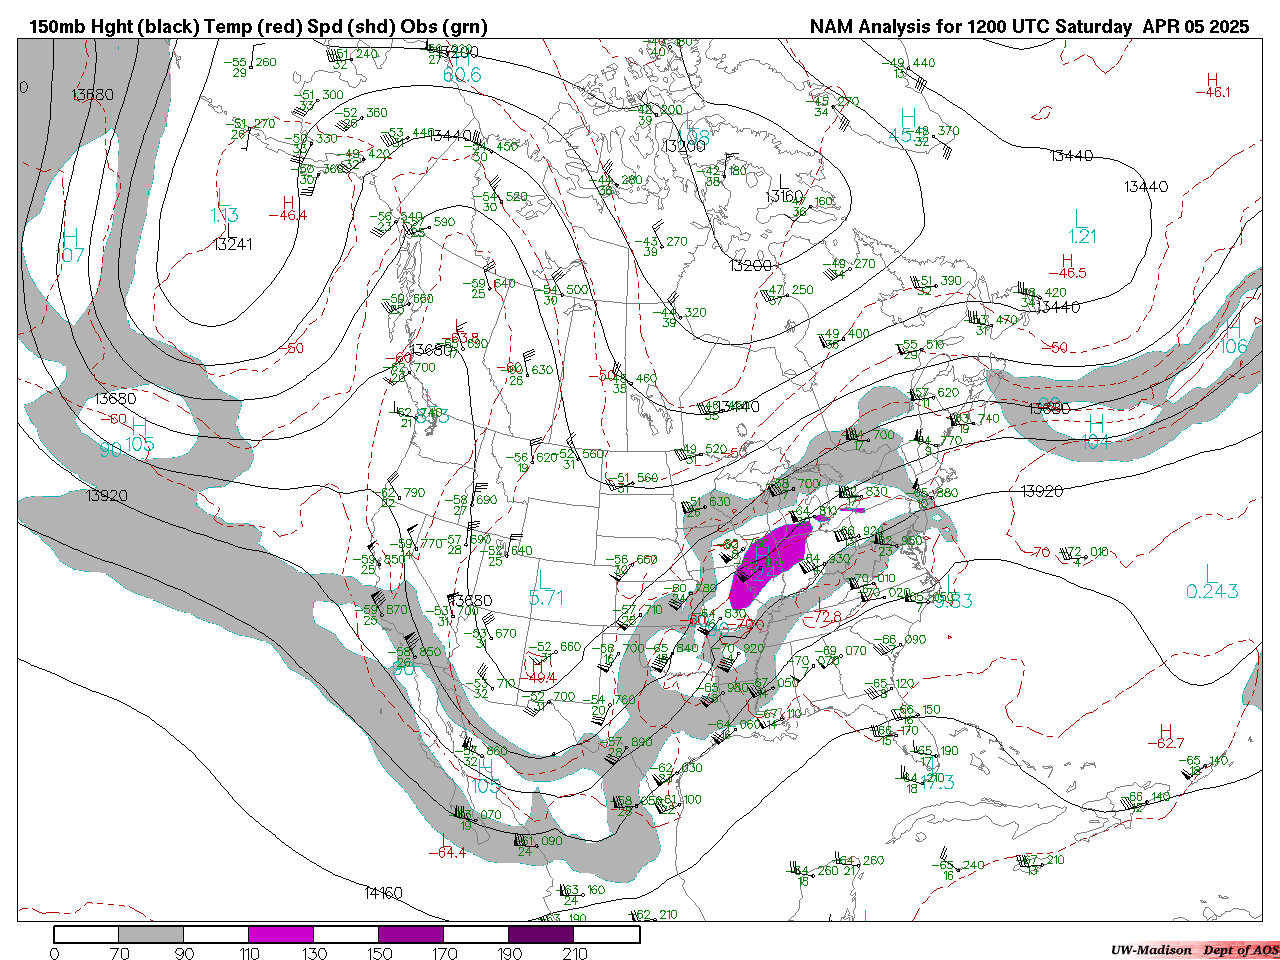The height and width of the screenshot is (960, 1280).
Task: Click the 13241 height contour label
Action: click(232, 244)
